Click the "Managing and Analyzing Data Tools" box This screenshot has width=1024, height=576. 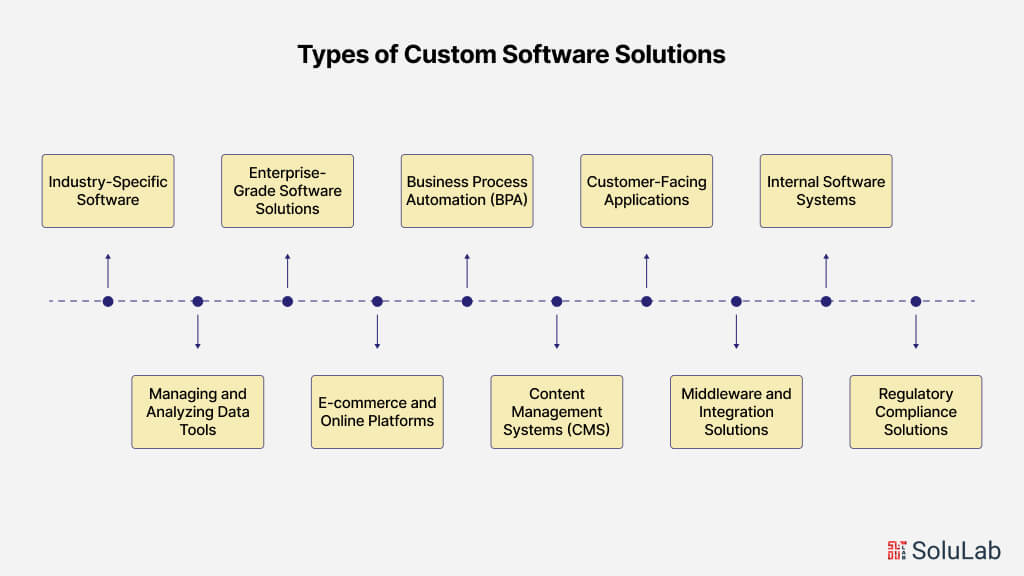pos(198,411)
